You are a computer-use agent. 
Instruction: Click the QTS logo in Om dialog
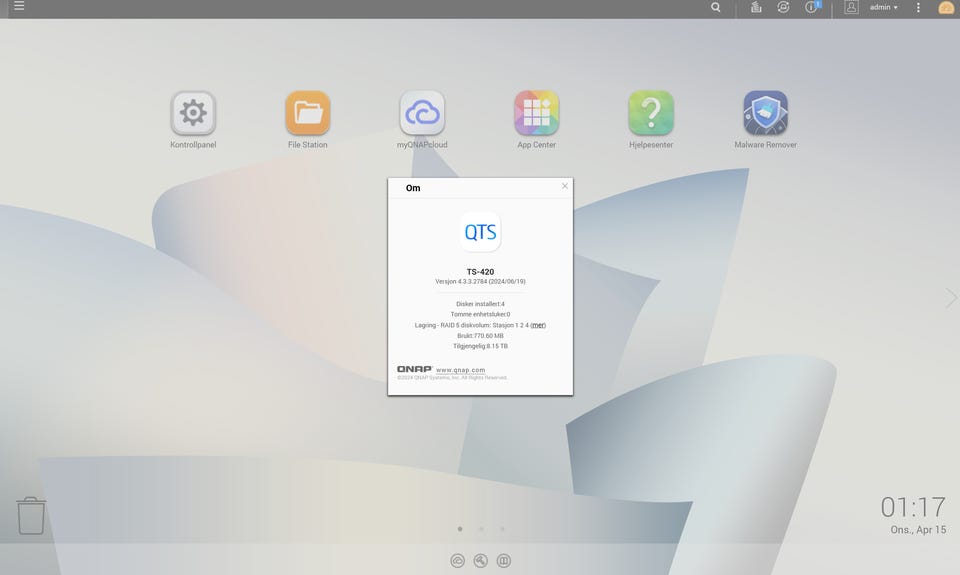(x=480, y=232)
